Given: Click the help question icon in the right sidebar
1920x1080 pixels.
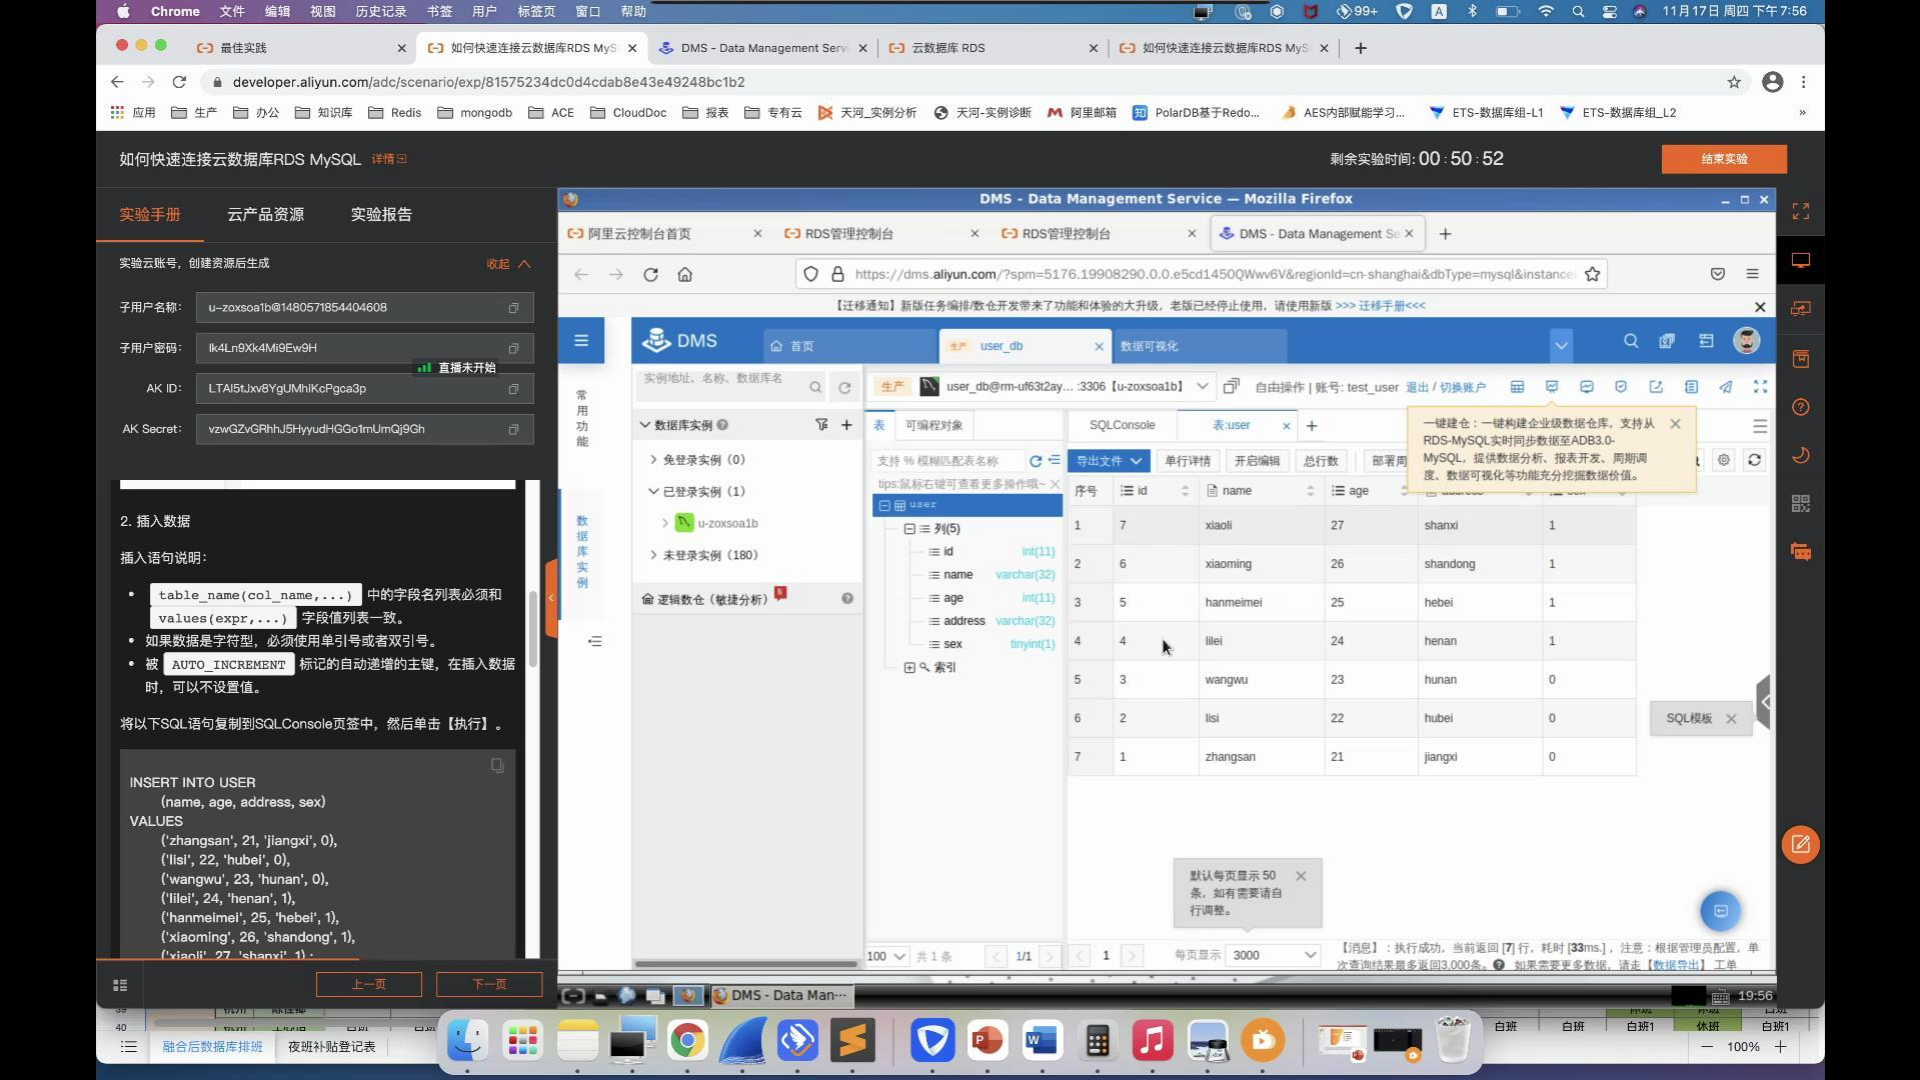Looking at the screenshot, I should tap(1801, 407).
